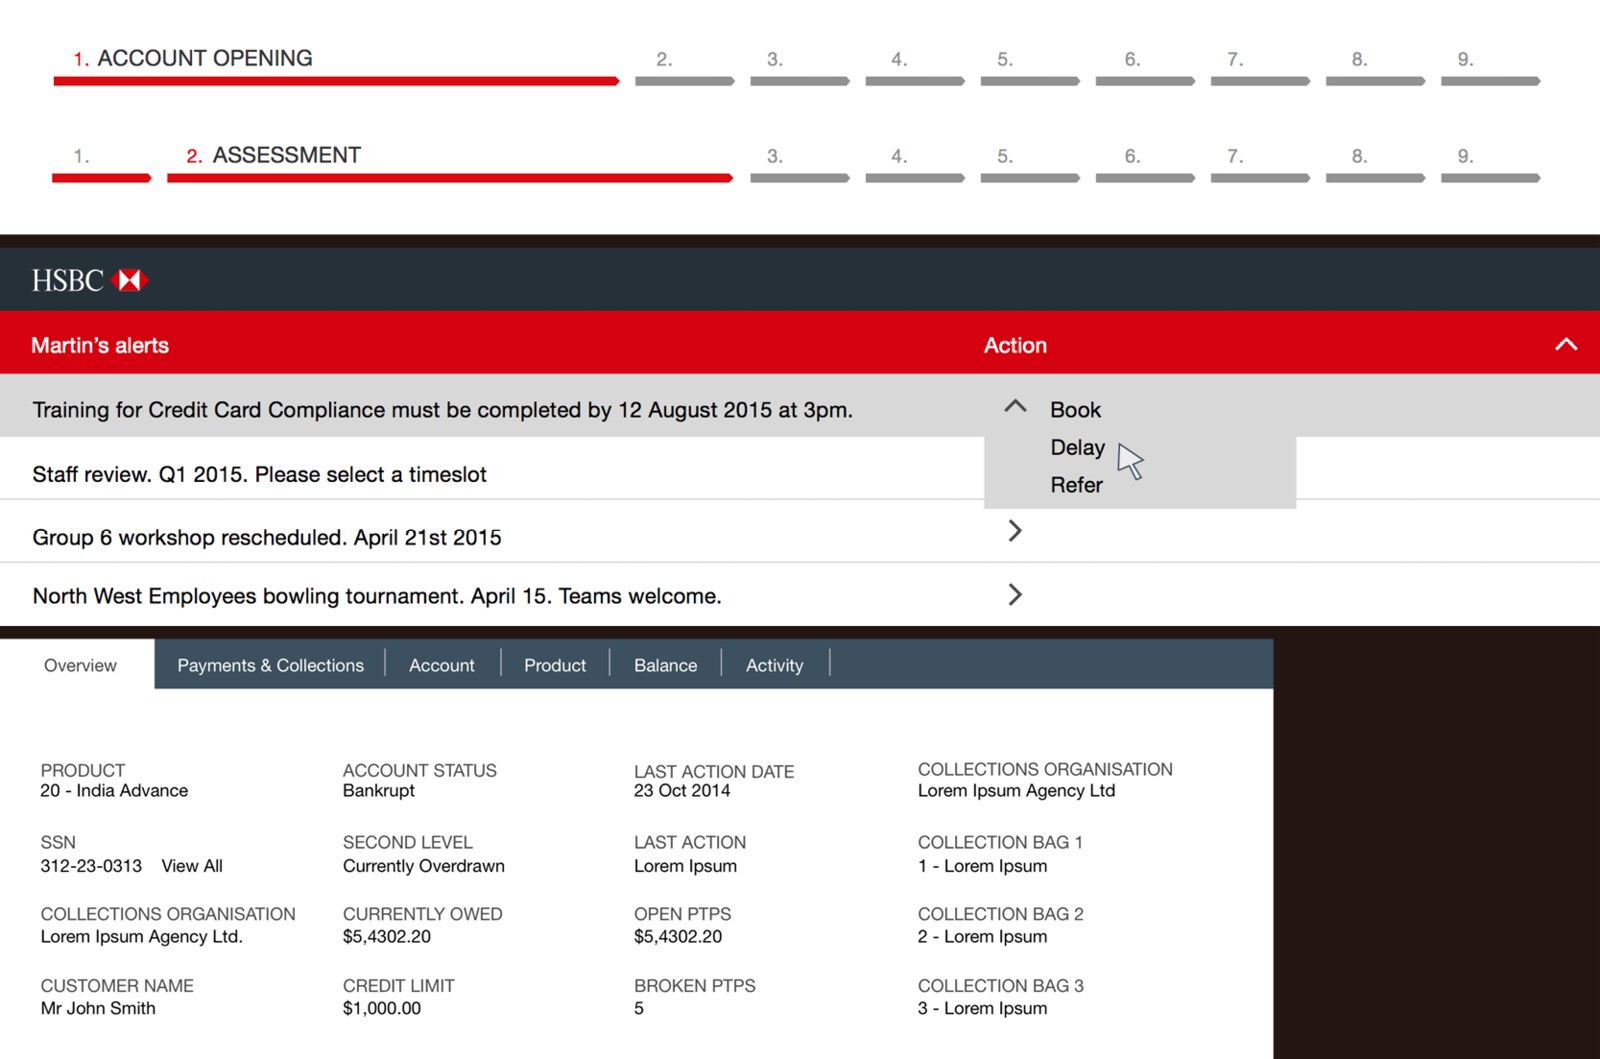This screenshot has height=1059, width=1600.
Task: Click the last action date 23 Oct 2014
Action: [x=682, y=790]
